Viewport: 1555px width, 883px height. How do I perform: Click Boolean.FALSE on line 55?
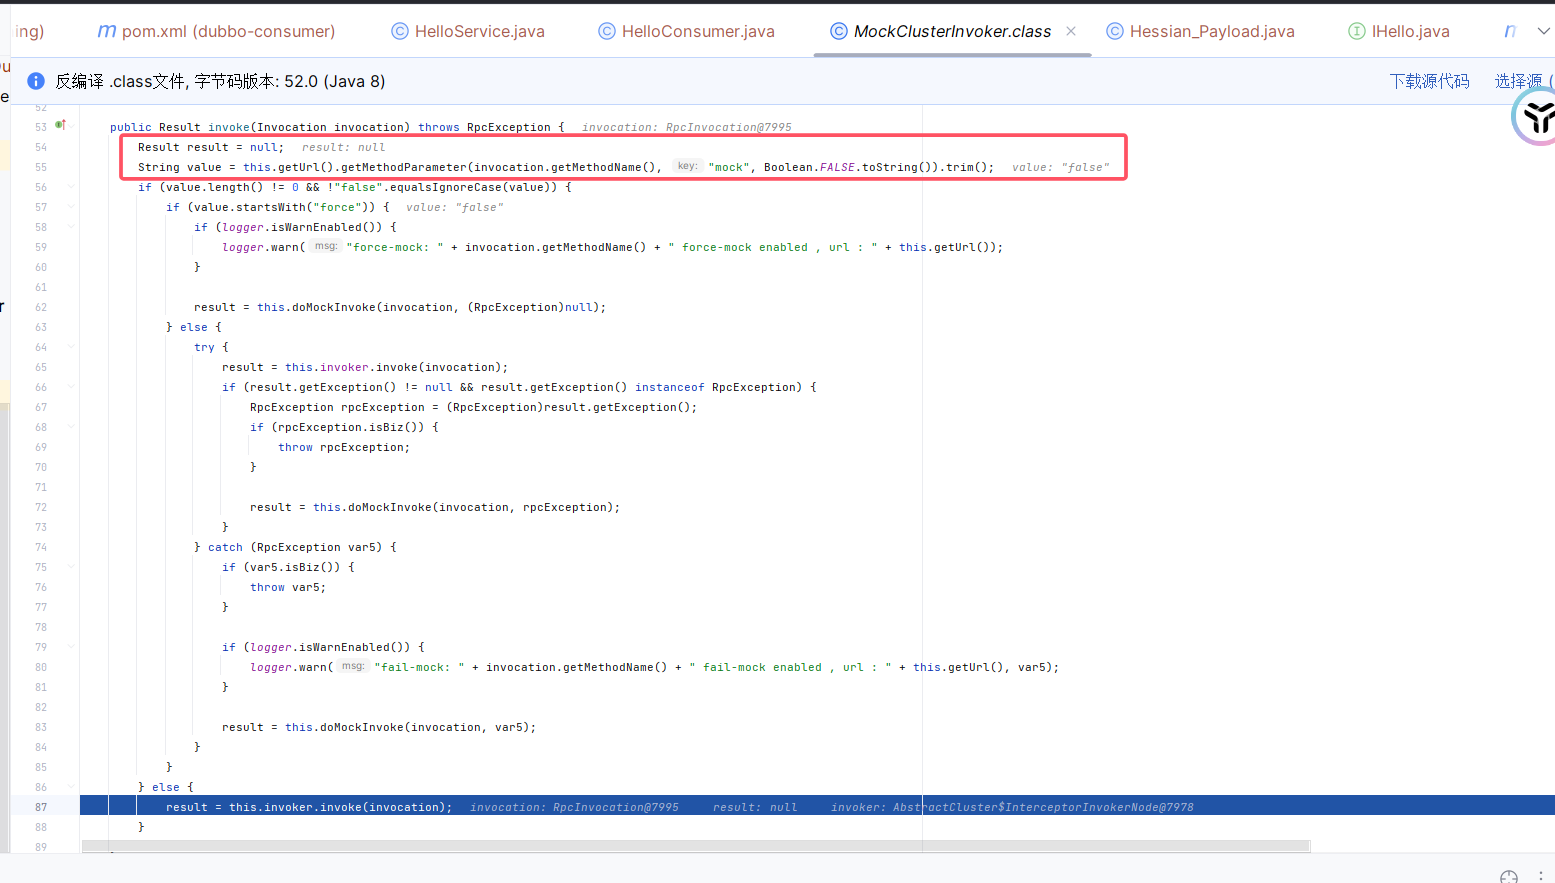(809, 167)
